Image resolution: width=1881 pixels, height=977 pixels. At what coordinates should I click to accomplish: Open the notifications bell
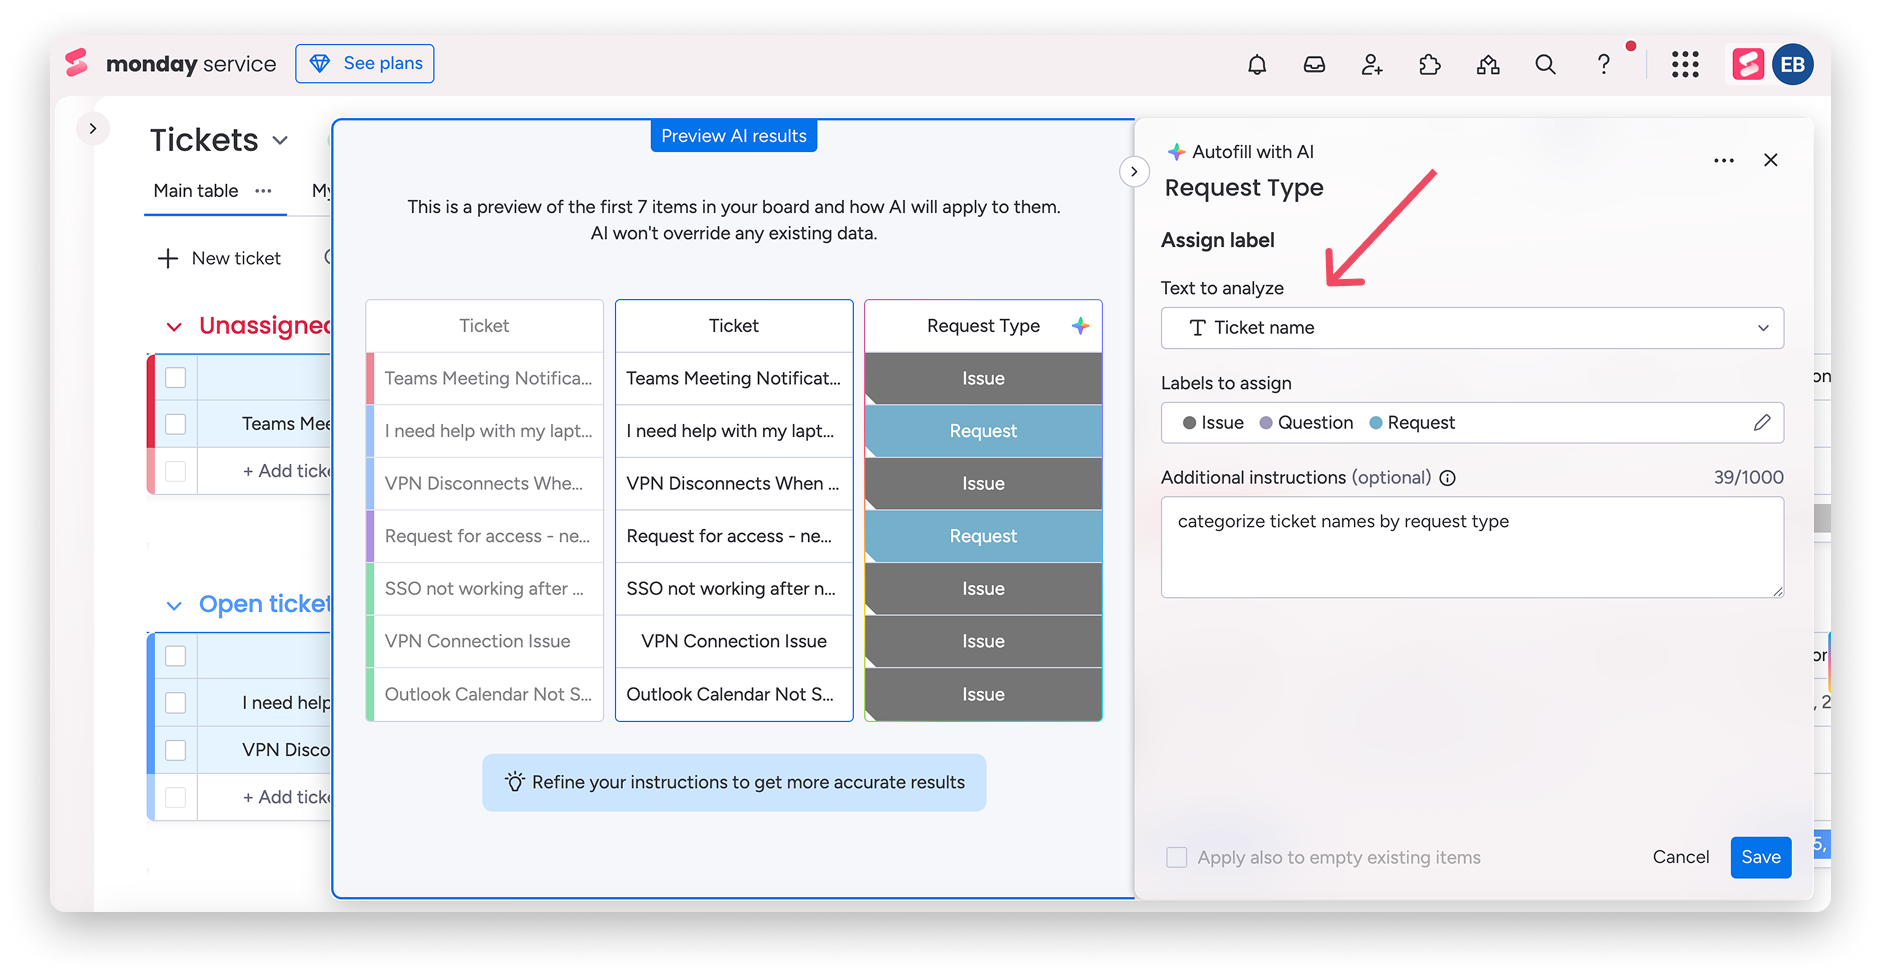pos(1257,65)
